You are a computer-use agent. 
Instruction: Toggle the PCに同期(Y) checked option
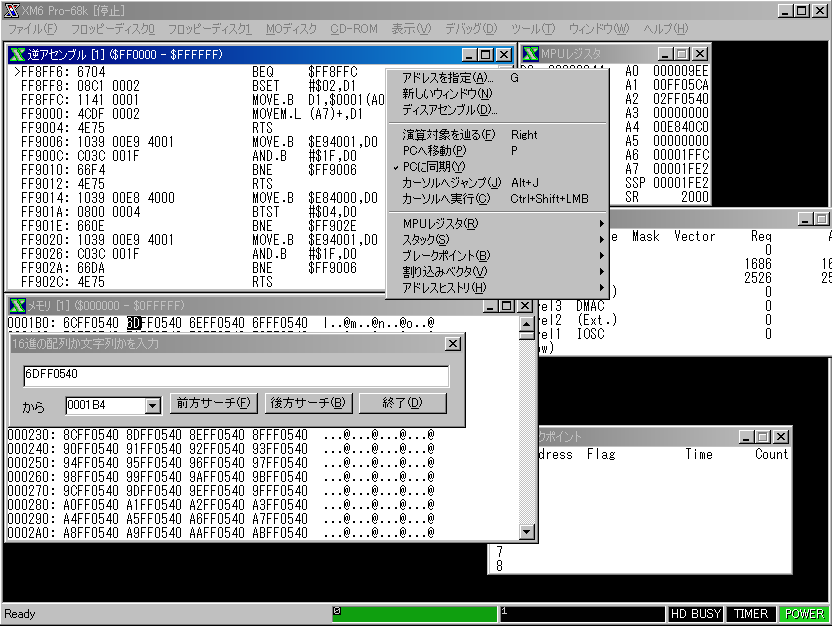click(497, 167)
